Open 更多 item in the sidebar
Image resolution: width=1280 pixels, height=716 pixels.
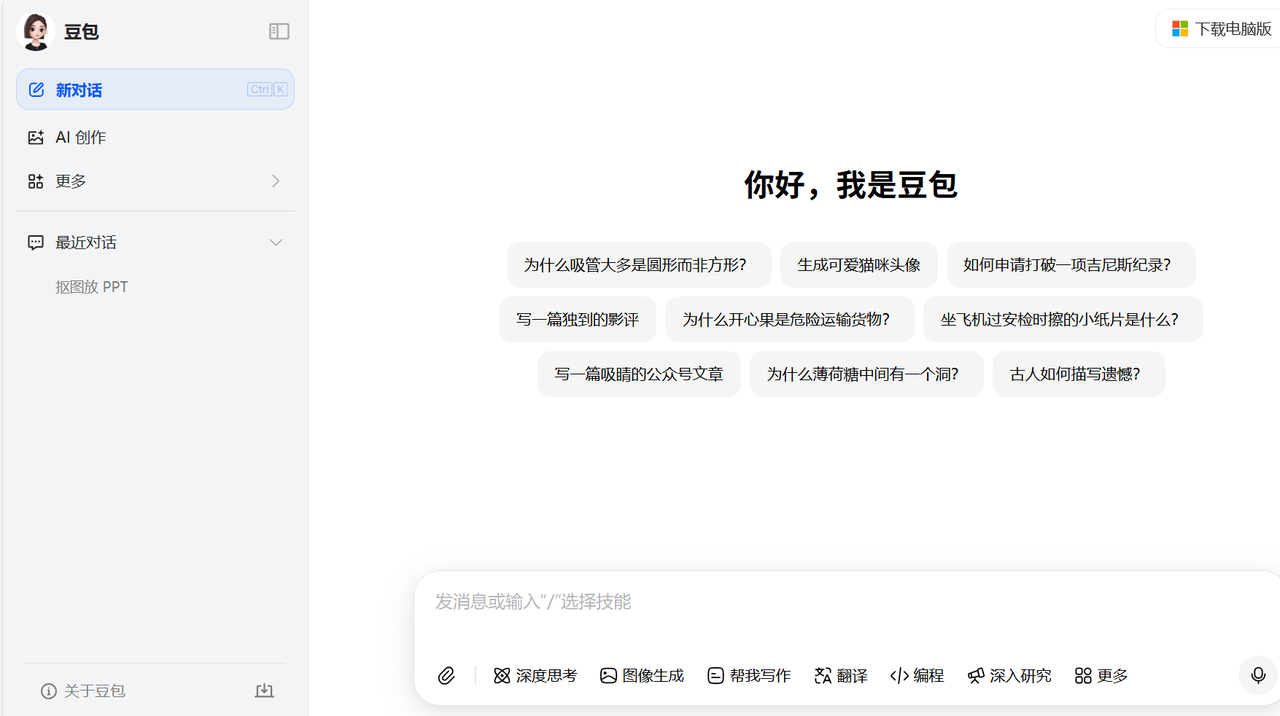point(155,181)
